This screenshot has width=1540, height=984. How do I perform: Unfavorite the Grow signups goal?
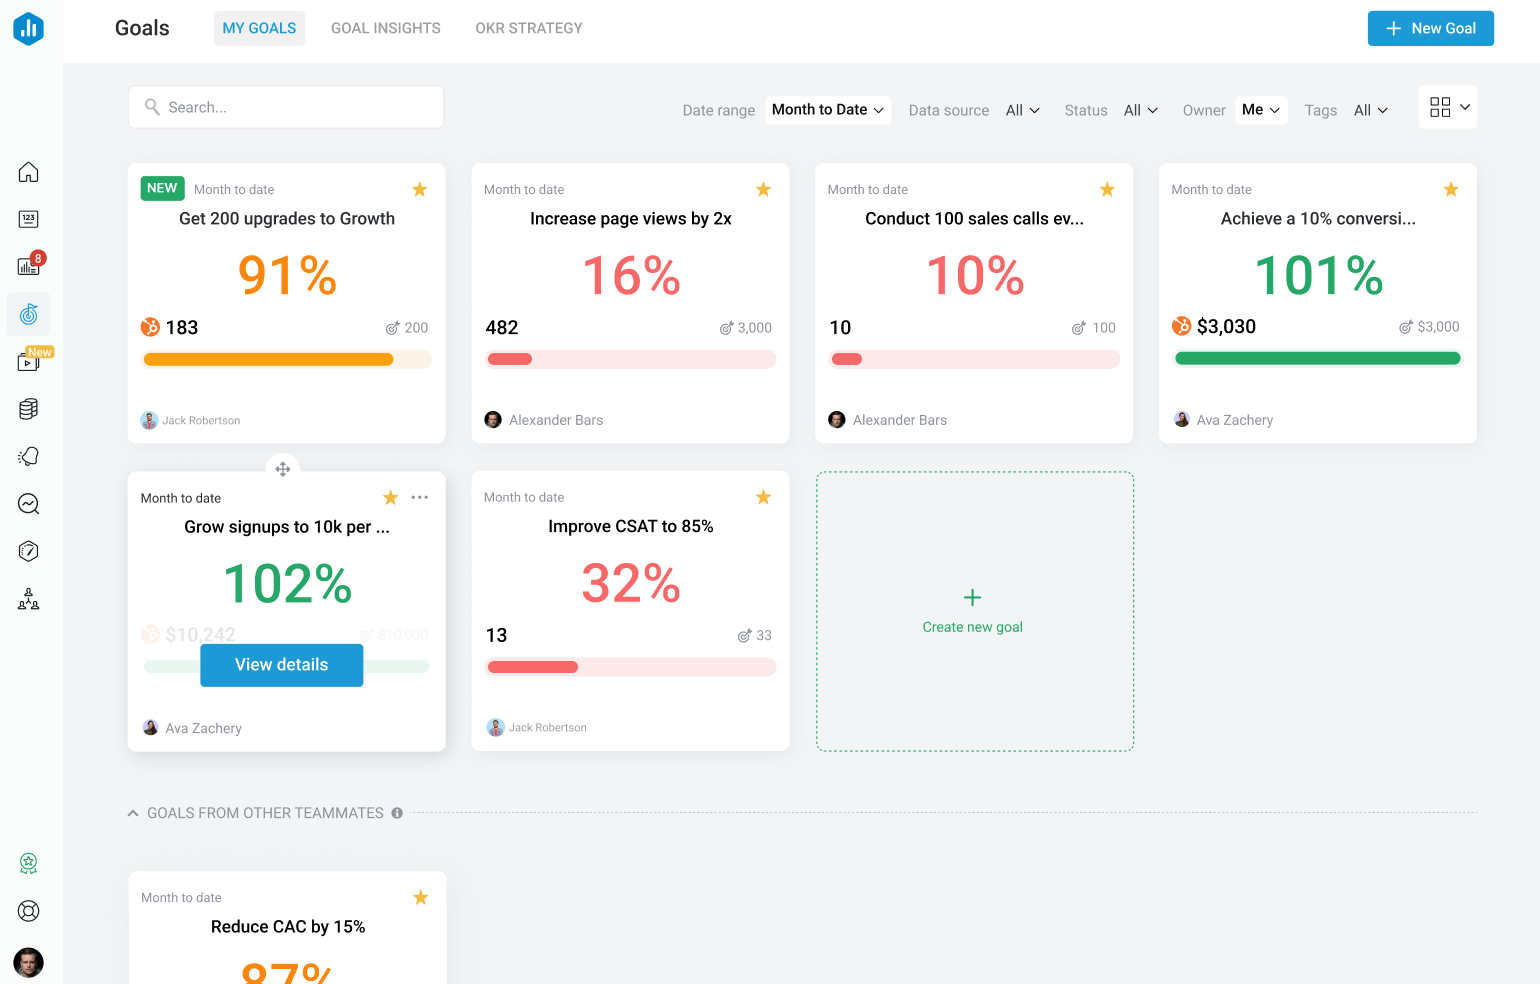pos(390,496)
